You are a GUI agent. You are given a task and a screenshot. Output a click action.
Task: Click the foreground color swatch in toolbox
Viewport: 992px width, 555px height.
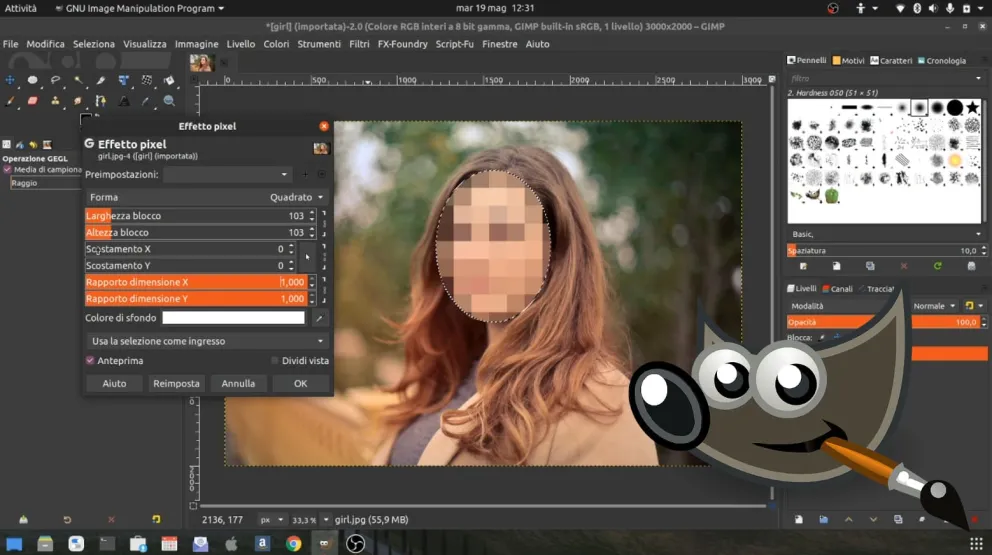coord(85,118)
